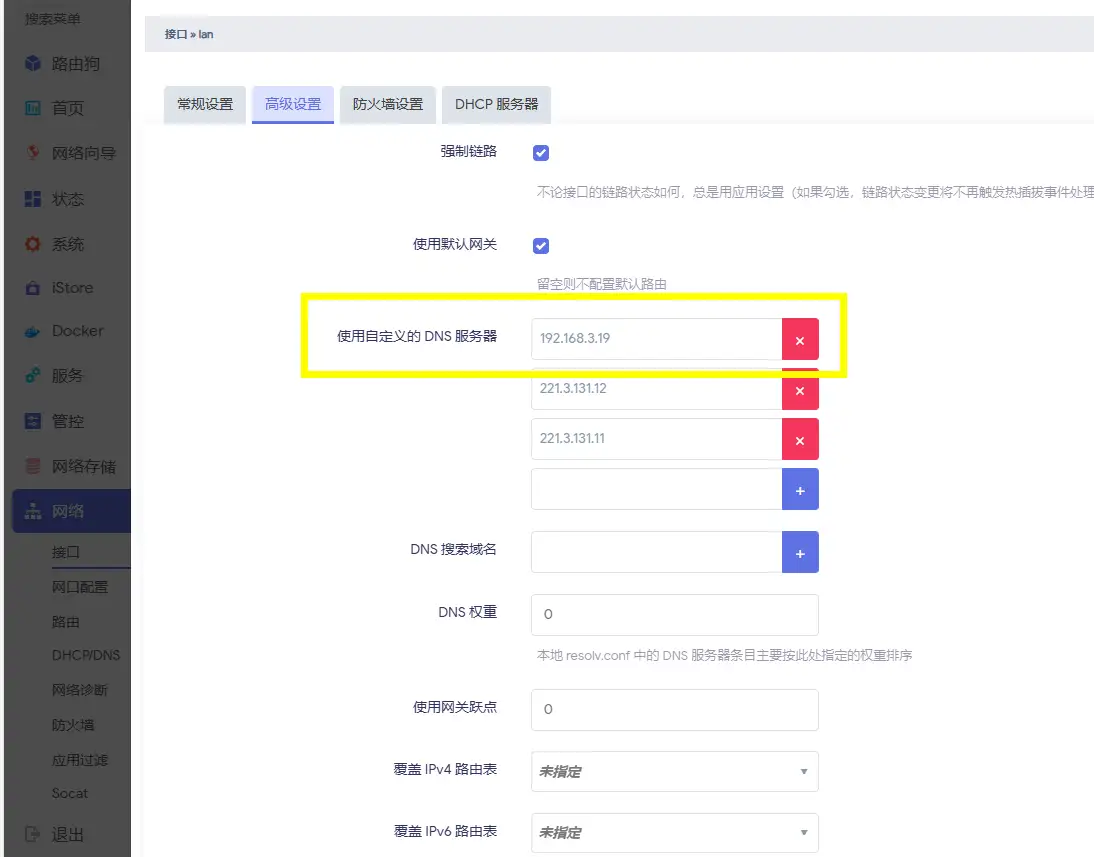The width and height of the screenshot is (1094, 857).
Task: Delete the 192.168.3.19 DNS server entry
Action: pos(800,339)
